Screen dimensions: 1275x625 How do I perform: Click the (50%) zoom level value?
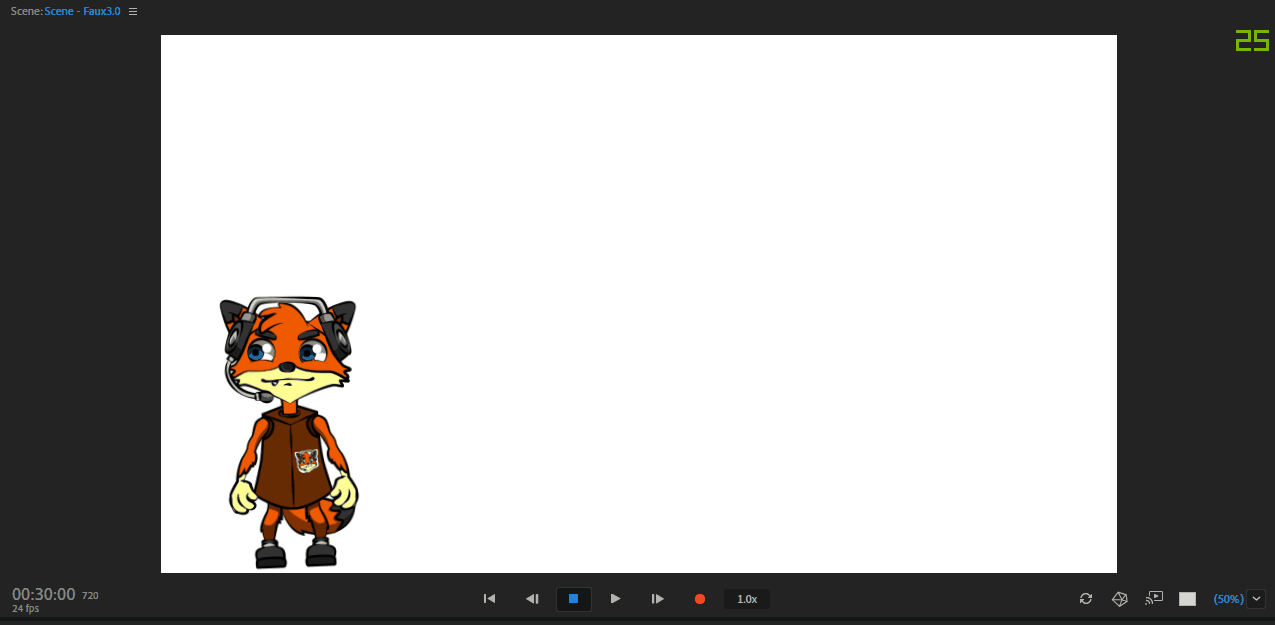(1228, 599)
